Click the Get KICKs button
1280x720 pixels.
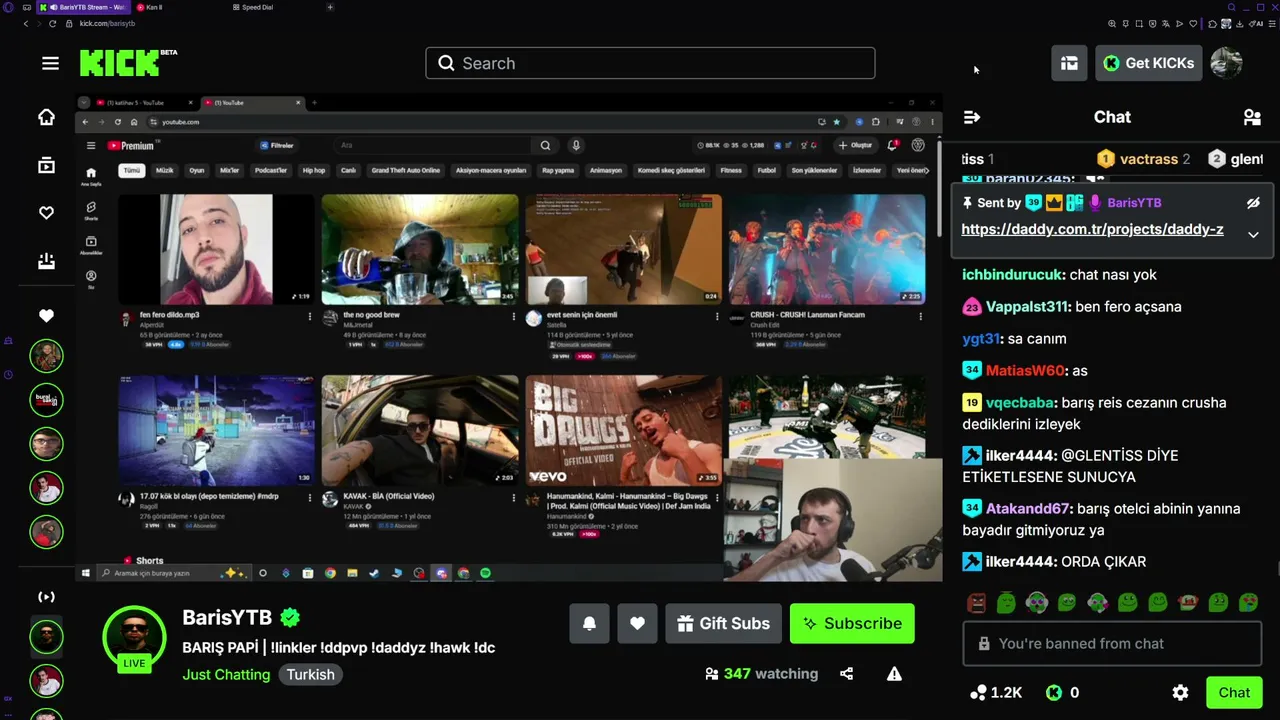[x=1148, y=63]
